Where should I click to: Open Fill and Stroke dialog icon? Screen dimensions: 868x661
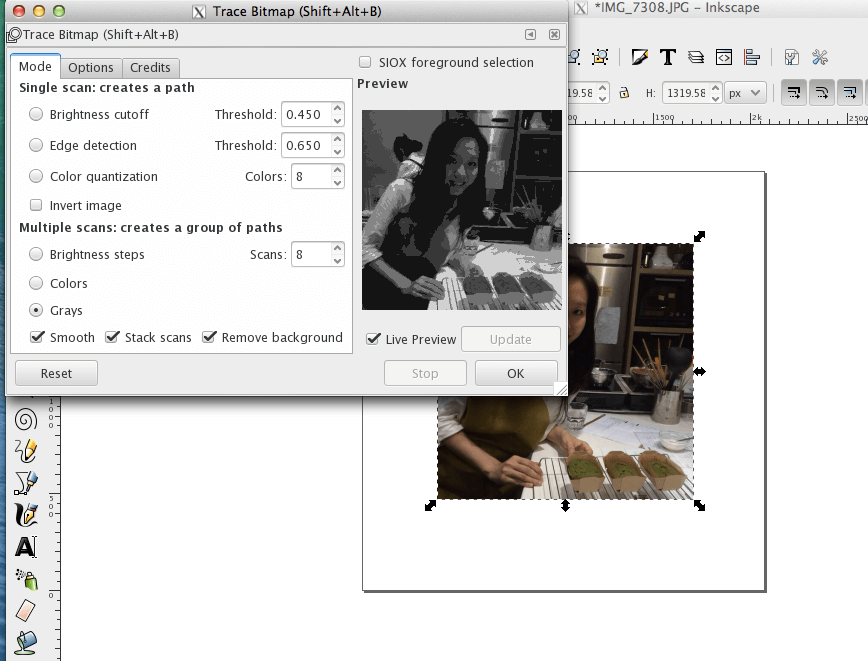pyautogui.click(x=639, y=57)
